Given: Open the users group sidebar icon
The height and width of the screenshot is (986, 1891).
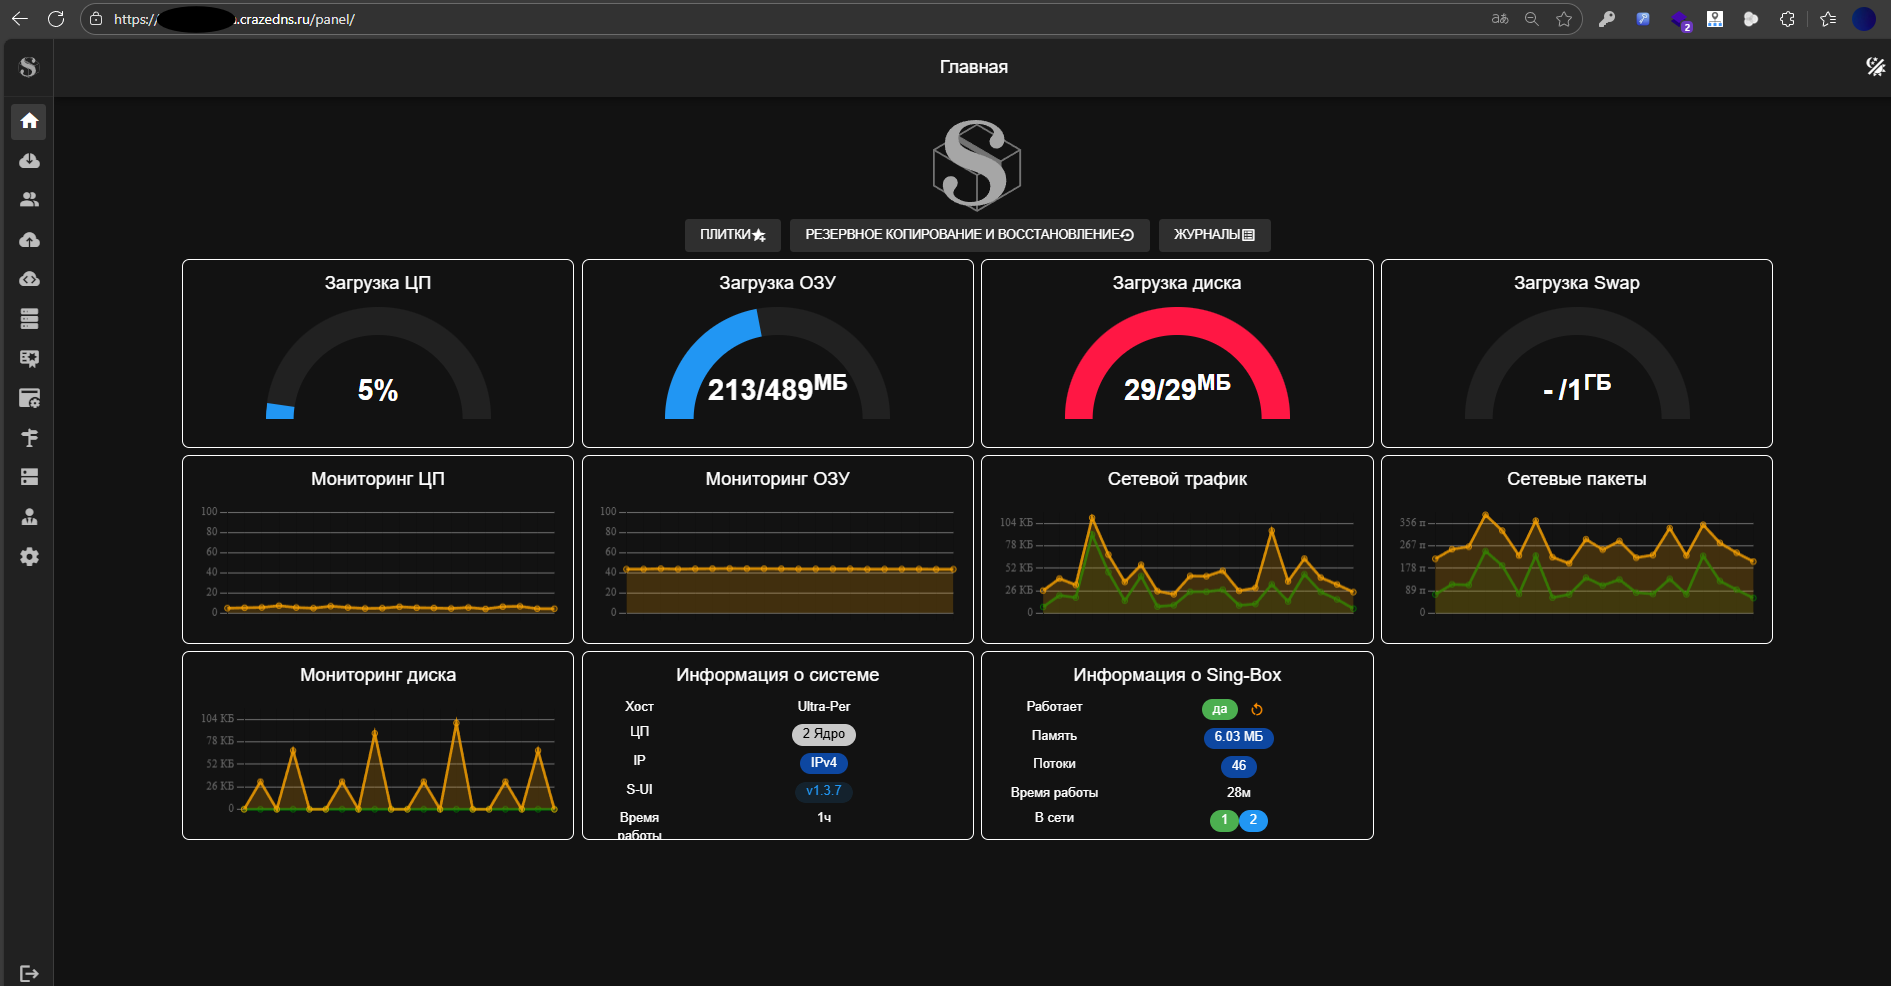Looking at the screenshot, I should point(29,200).
